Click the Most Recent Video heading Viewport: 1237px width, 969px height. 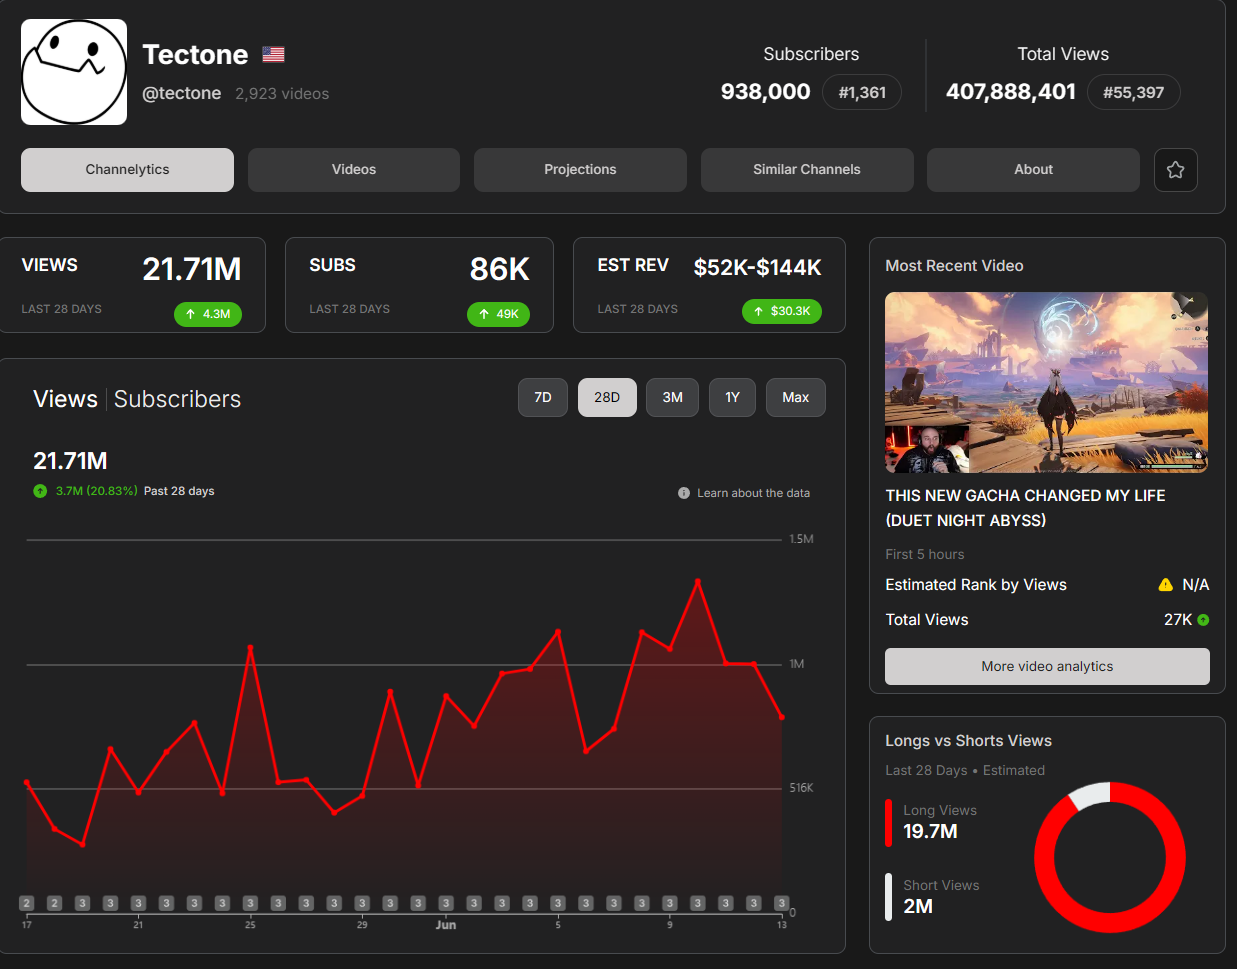click(954, 266)
